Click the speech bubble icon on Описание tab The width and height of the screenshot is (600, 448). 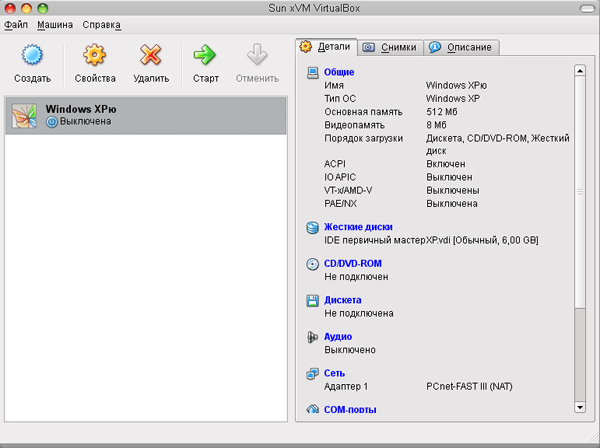tap(435, 47)
